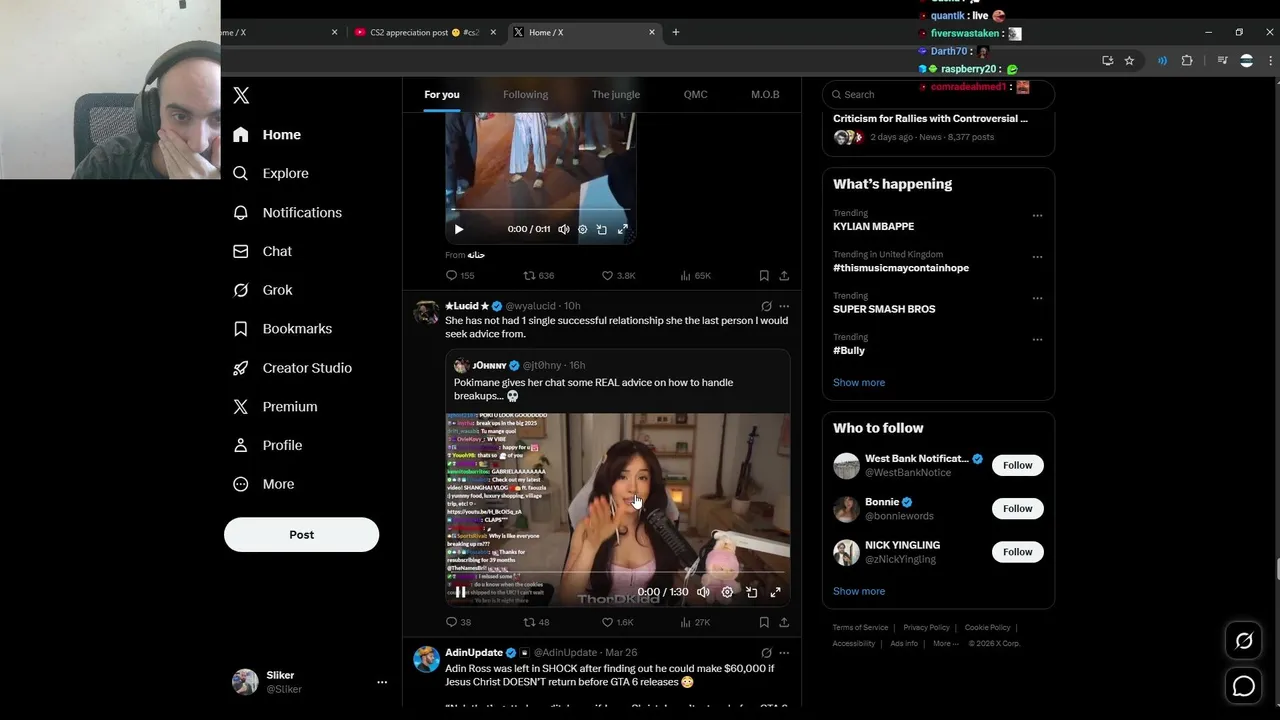Like the post with 3.8K likes

(x=618, y=275)
